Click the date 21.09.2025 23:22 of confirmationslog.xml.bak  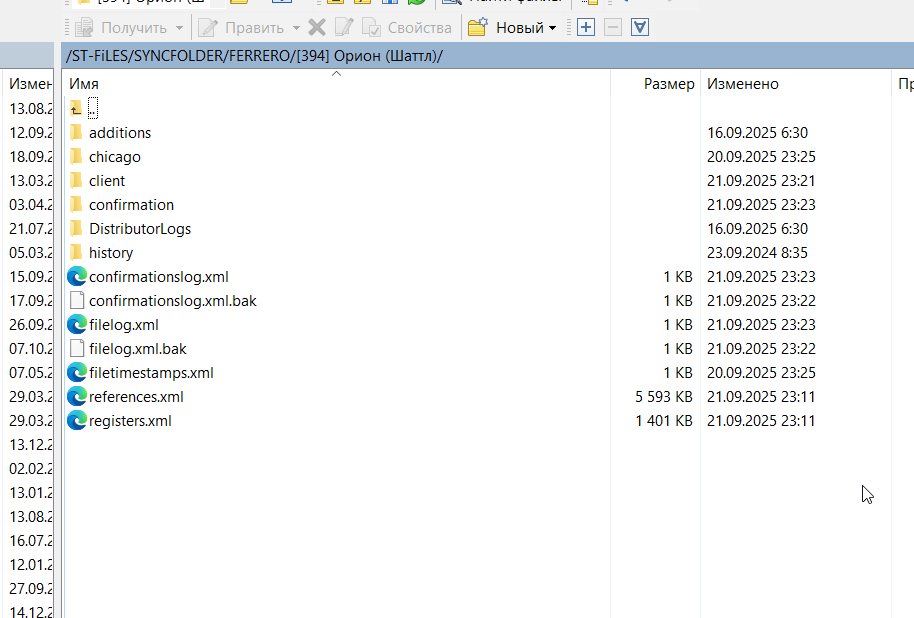[x=761, y=300]
